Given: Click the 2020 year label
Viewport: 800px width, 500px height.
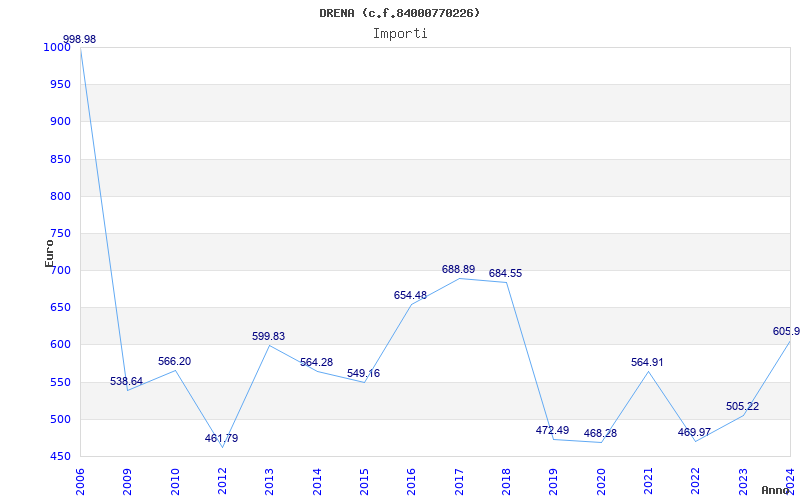Looking at the screenshot, I should (x=601, y=482).
